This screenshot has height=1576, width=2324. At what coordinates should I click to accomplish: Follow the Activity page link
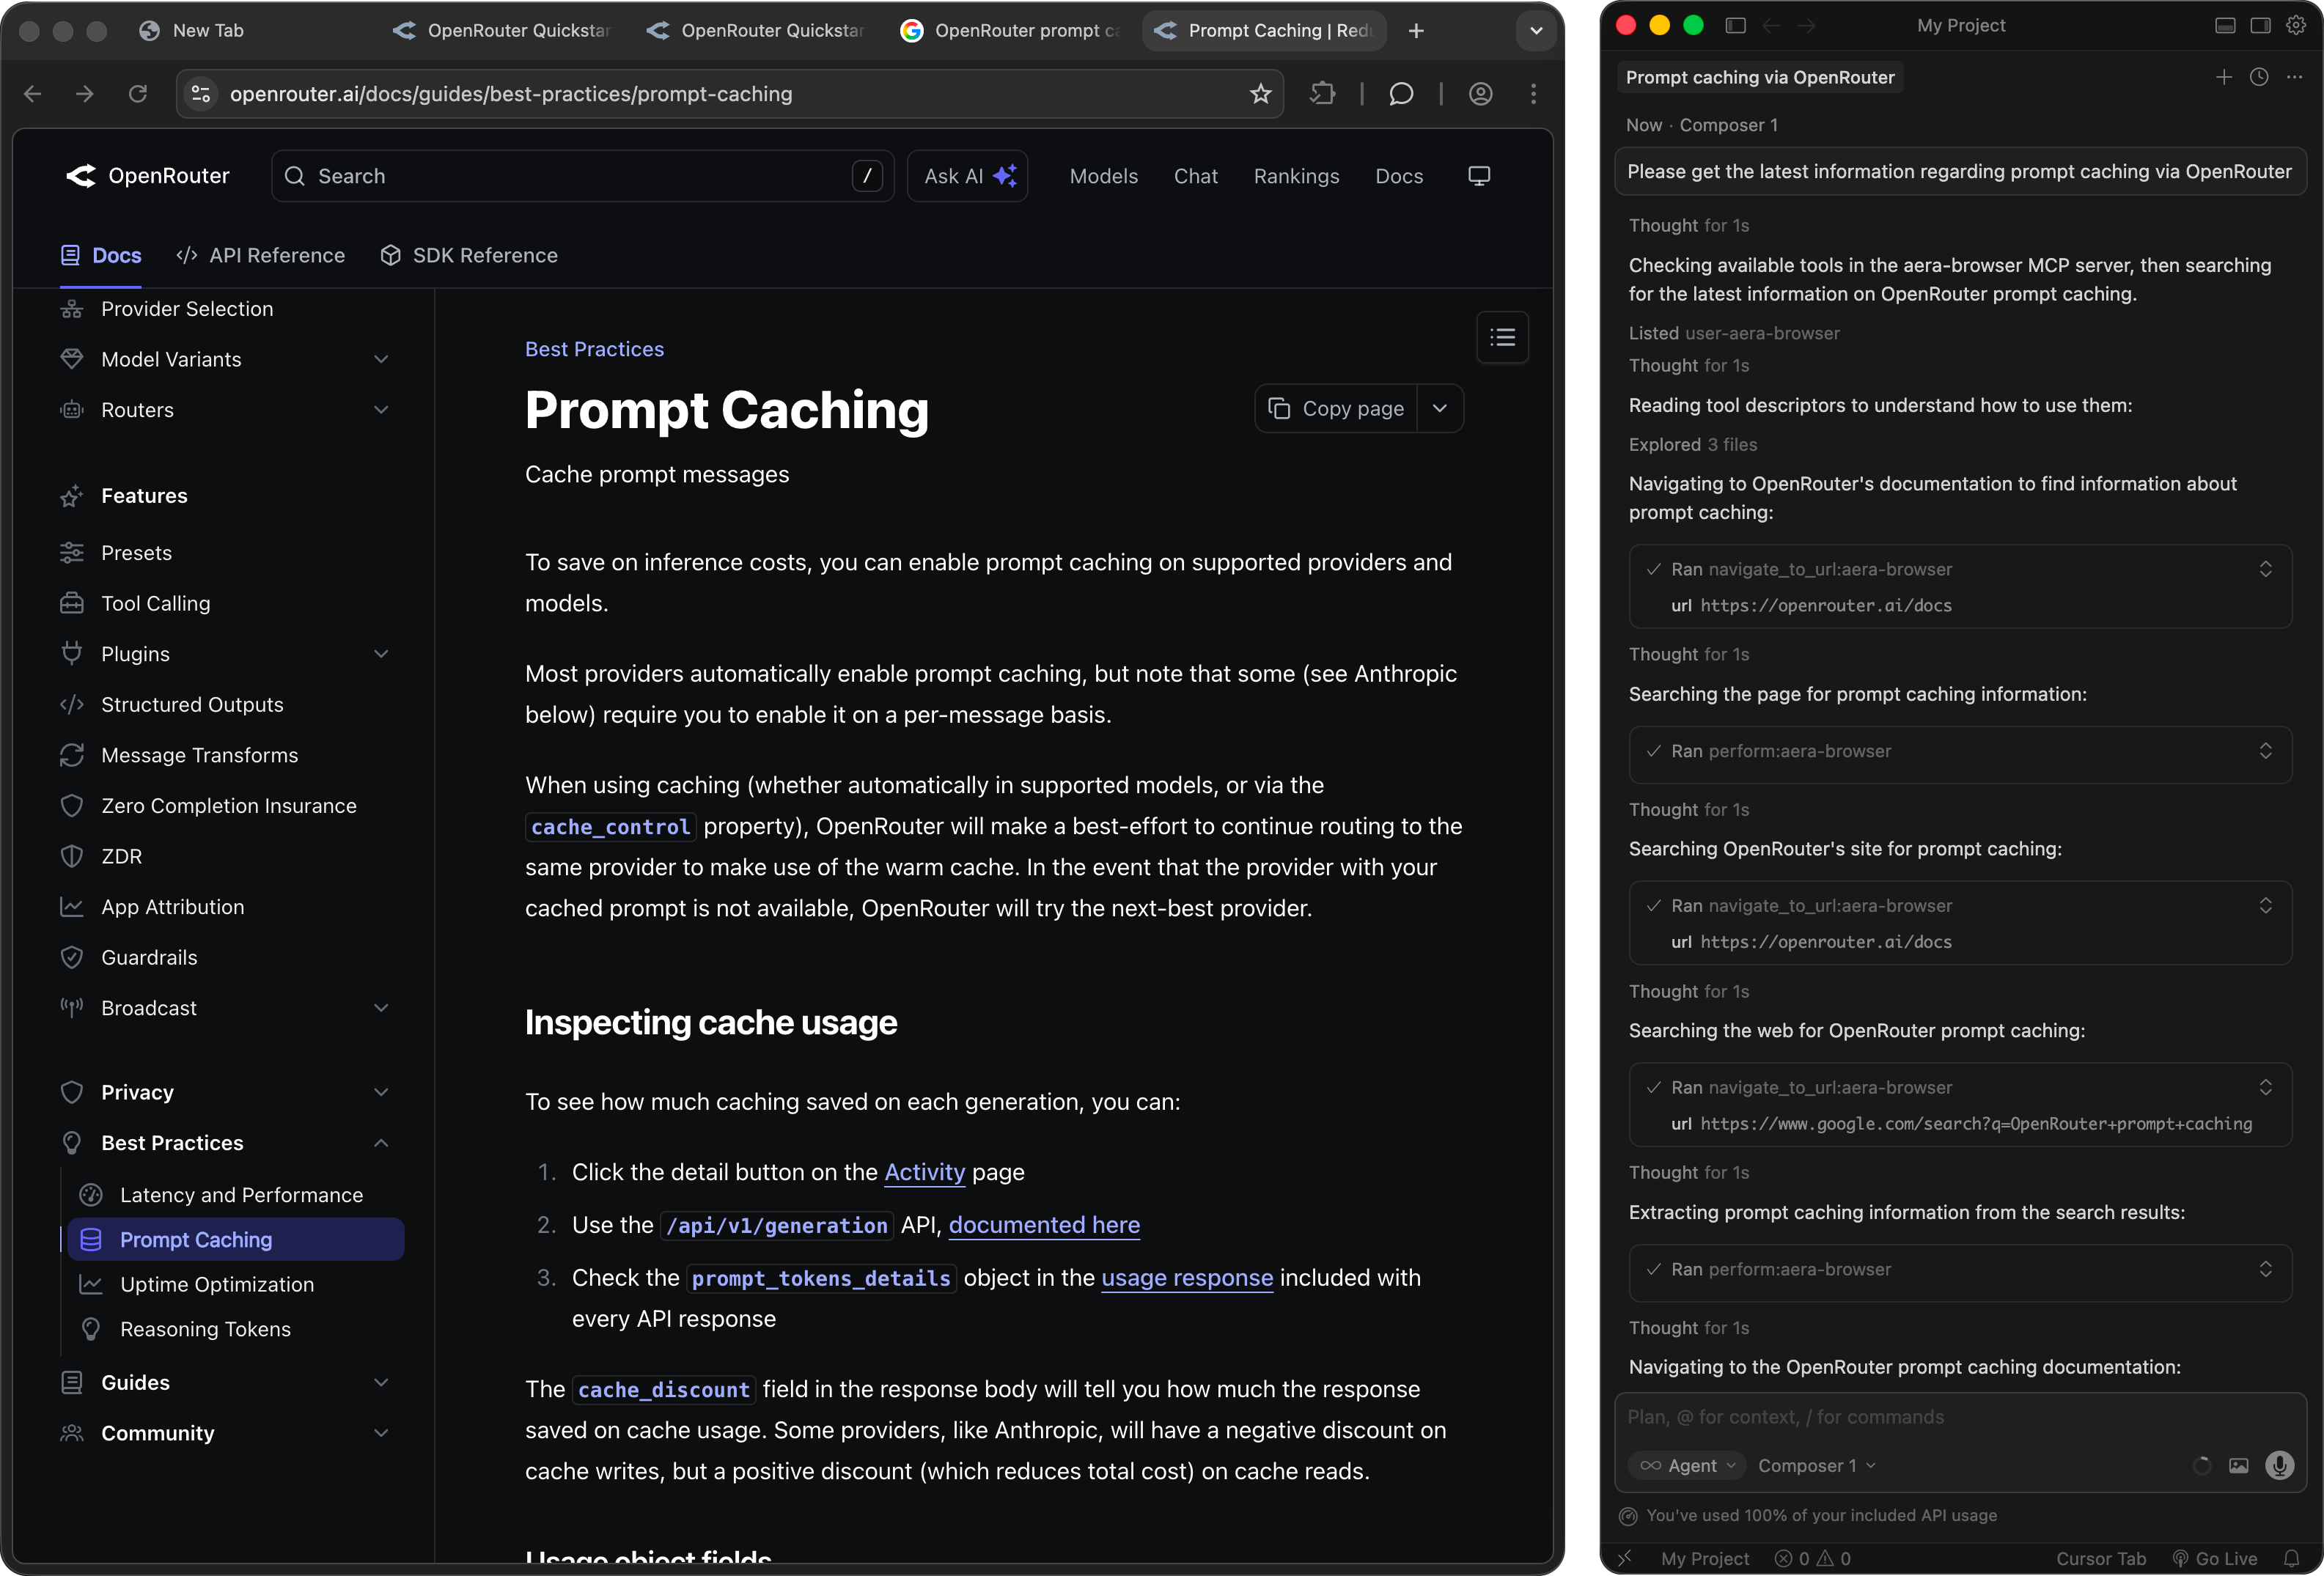pos(924,1172)
